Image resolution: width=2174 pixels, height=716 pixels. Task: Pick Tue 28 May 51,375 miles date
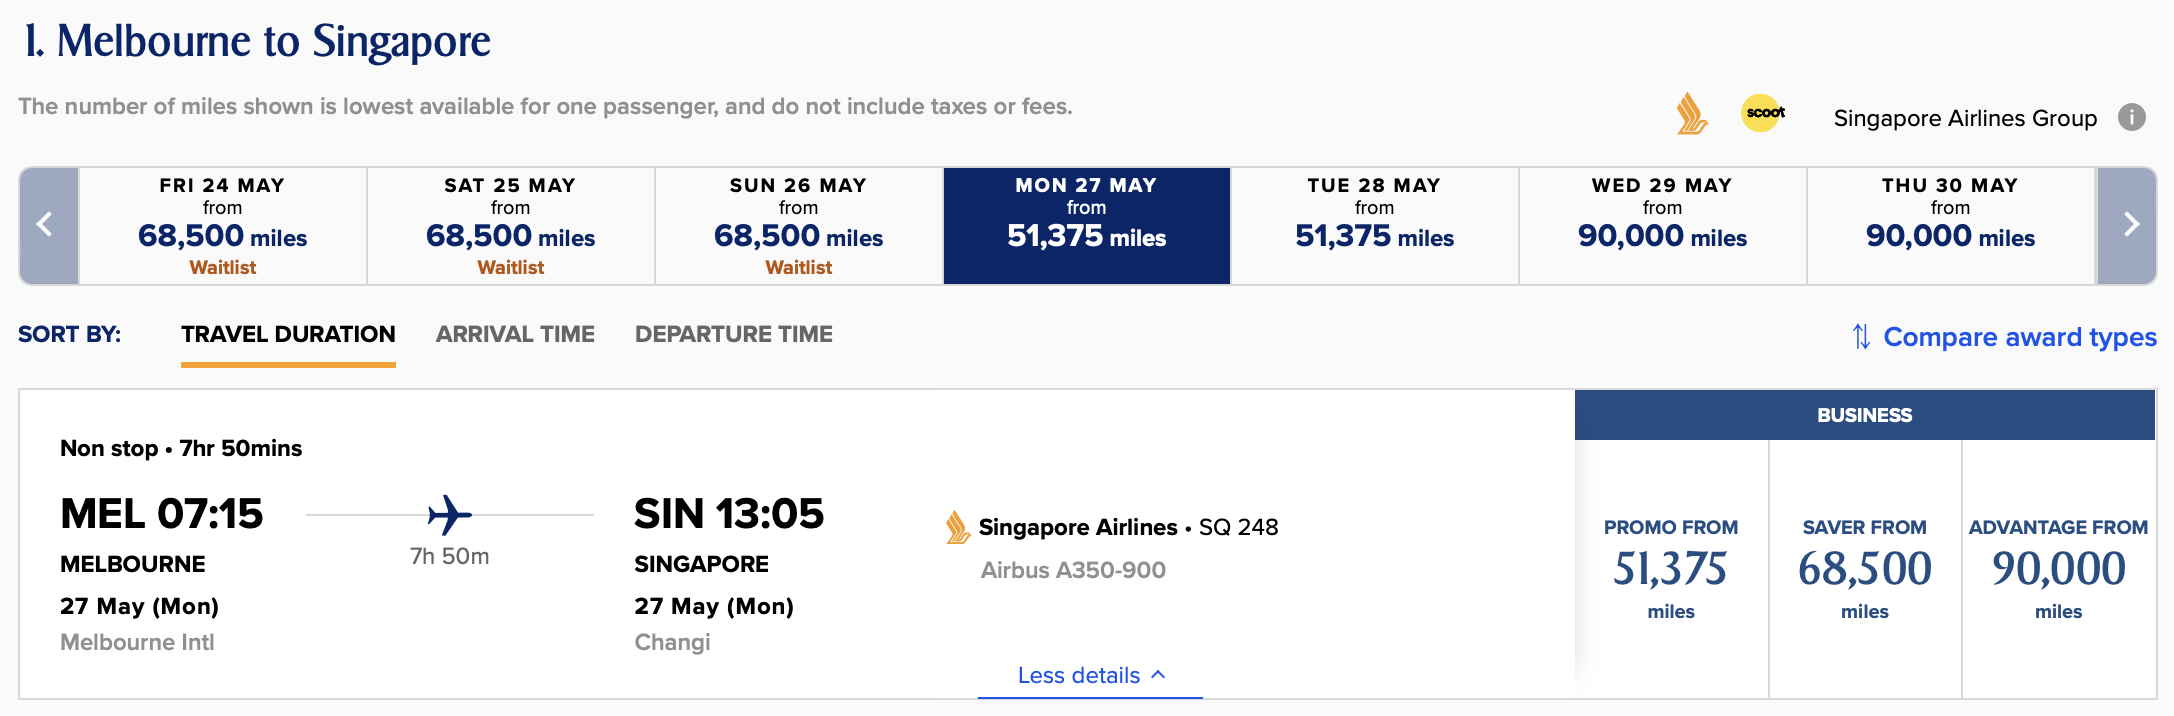1374,226
